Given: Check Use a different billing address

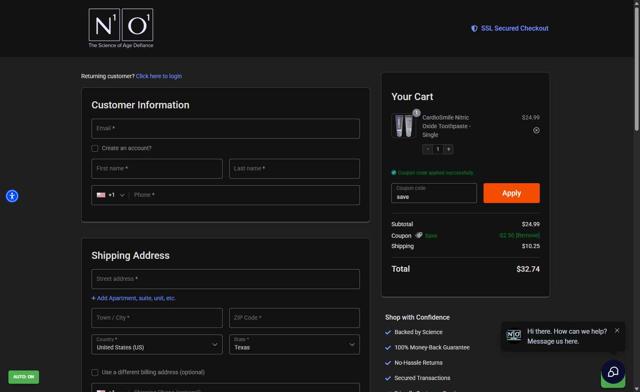Looking at the screenshot, I should click(x=95, y=372).
